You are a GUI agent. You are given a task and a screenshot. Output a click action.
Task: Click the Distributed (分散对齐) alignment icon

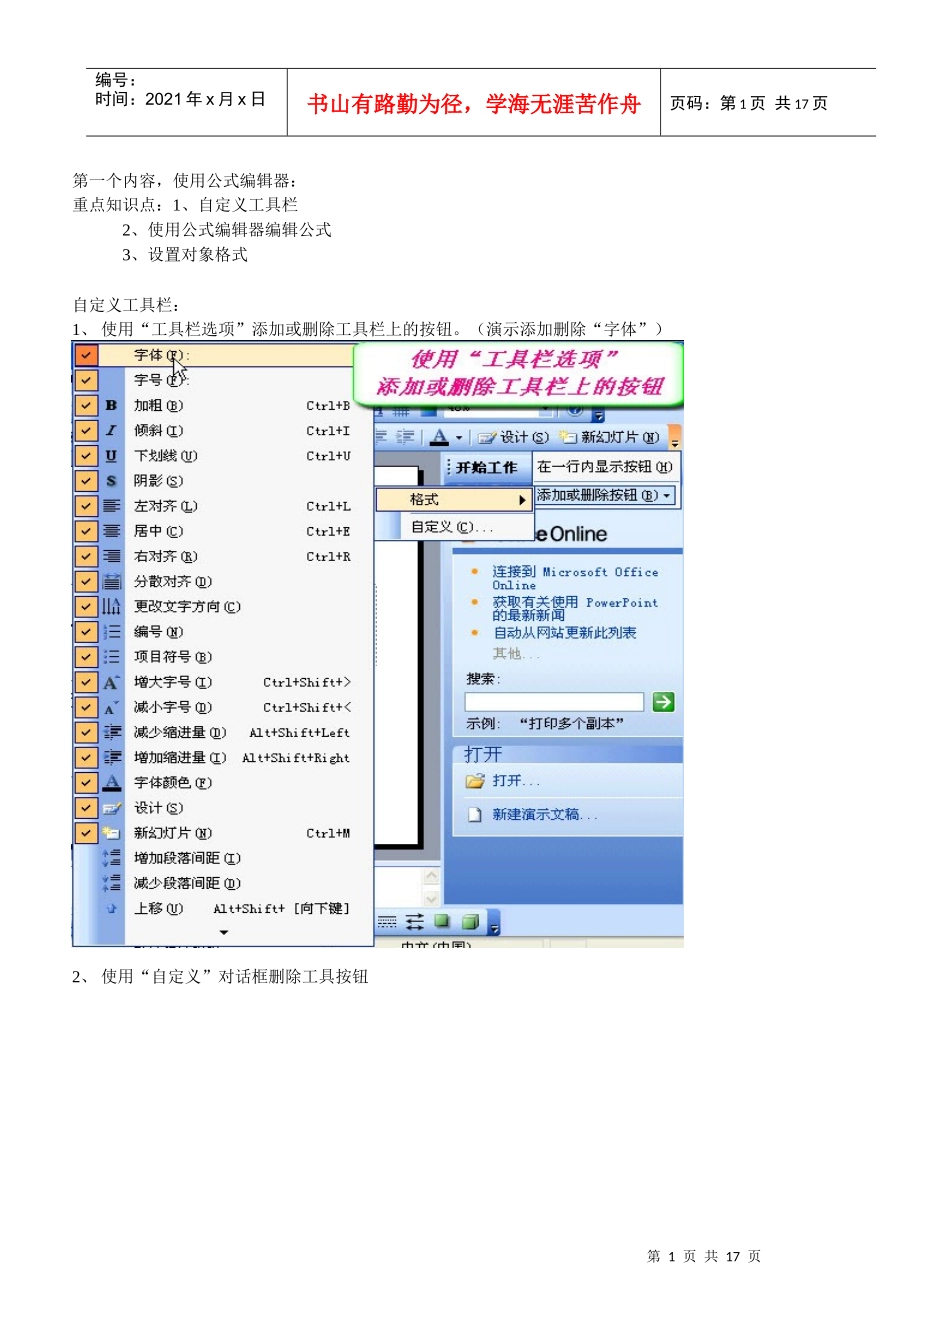click(111, 581)
